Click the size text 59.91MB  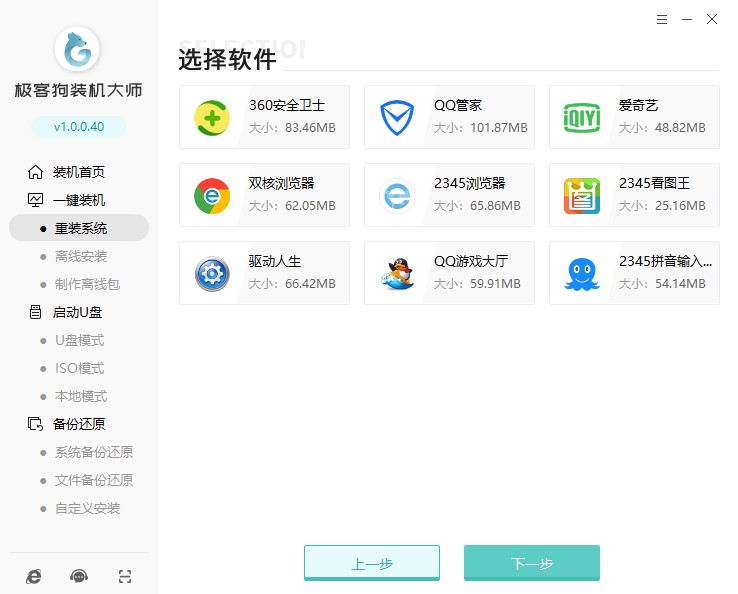click(495, 284)
